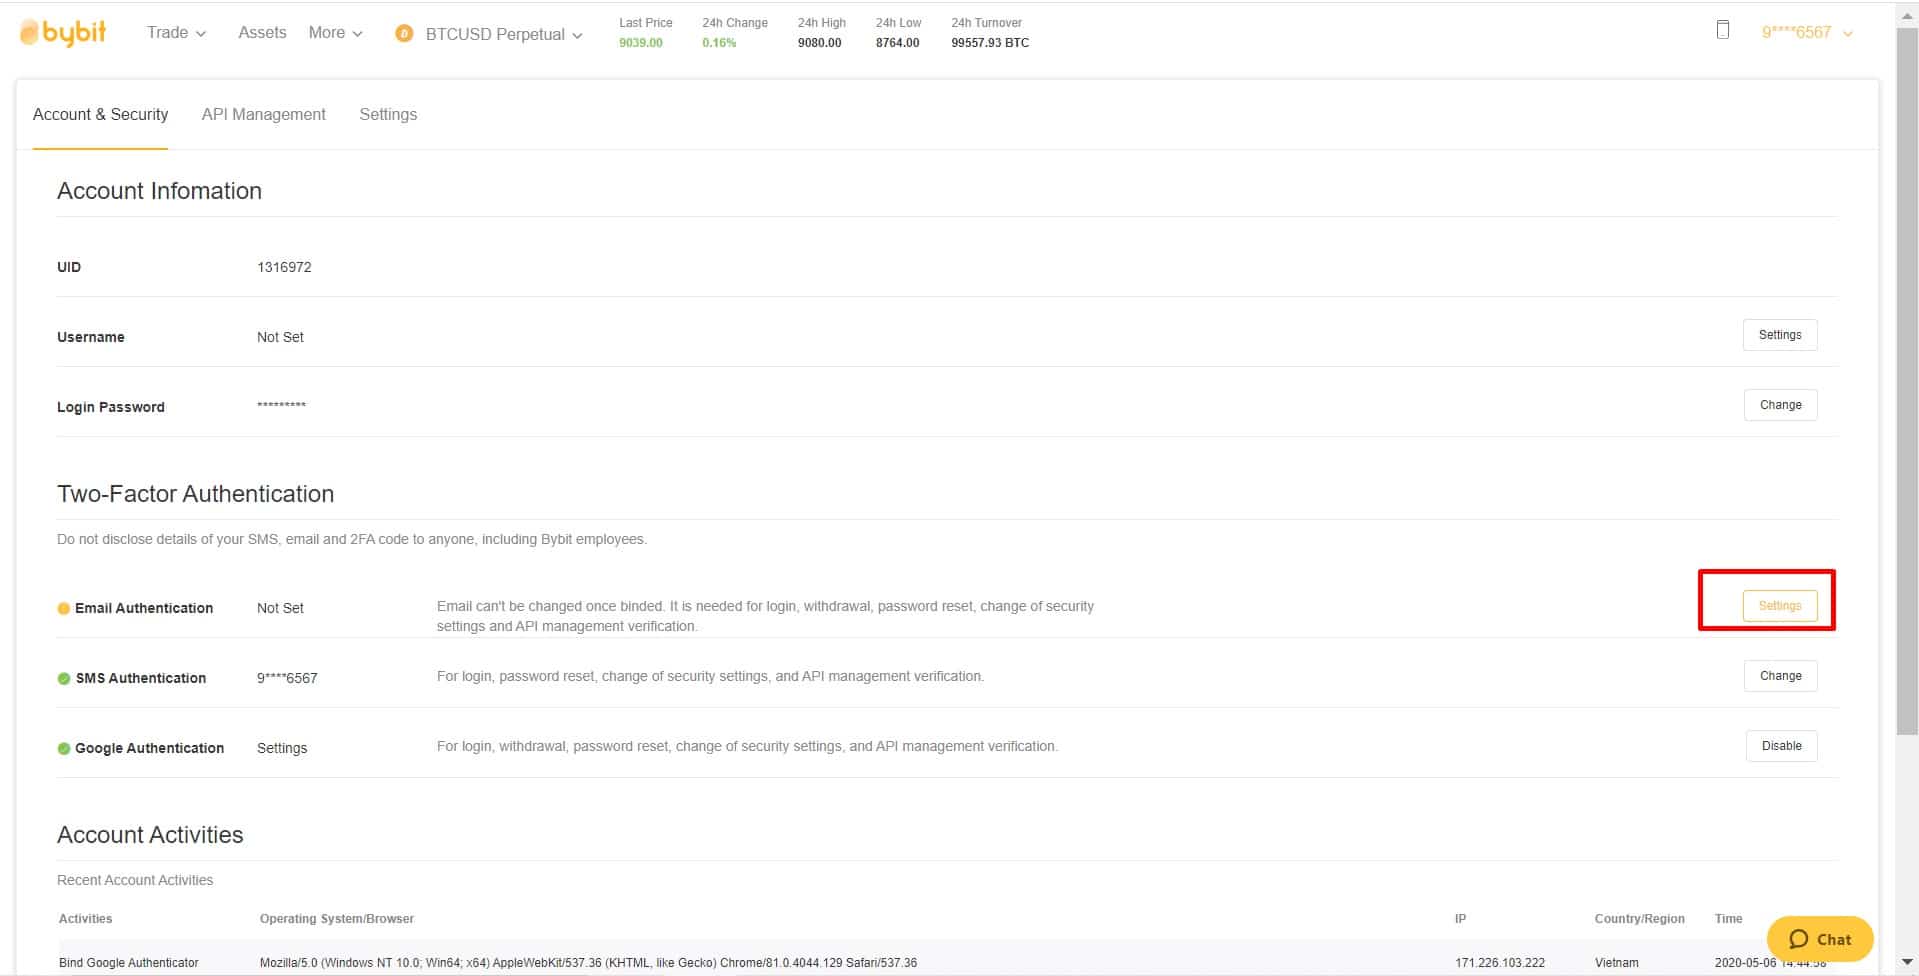Open the Chat support bubble
The image size is (1919, 976).
coord(1820,939)
